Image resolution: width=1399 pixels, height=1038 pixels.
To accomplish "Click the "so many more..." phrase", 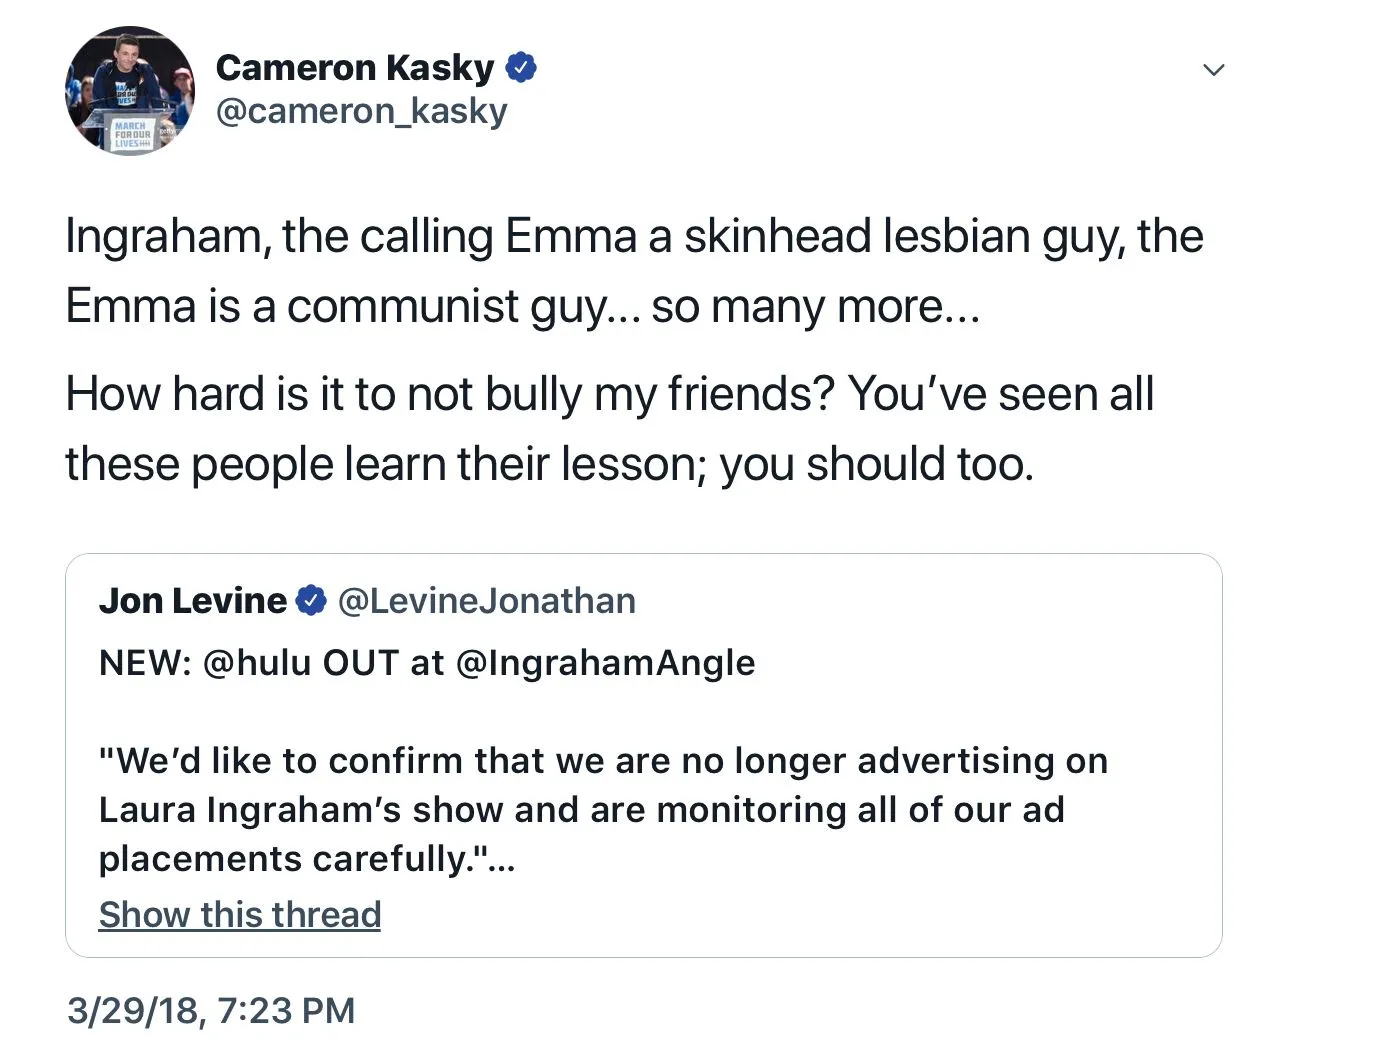I will (815, 307).
